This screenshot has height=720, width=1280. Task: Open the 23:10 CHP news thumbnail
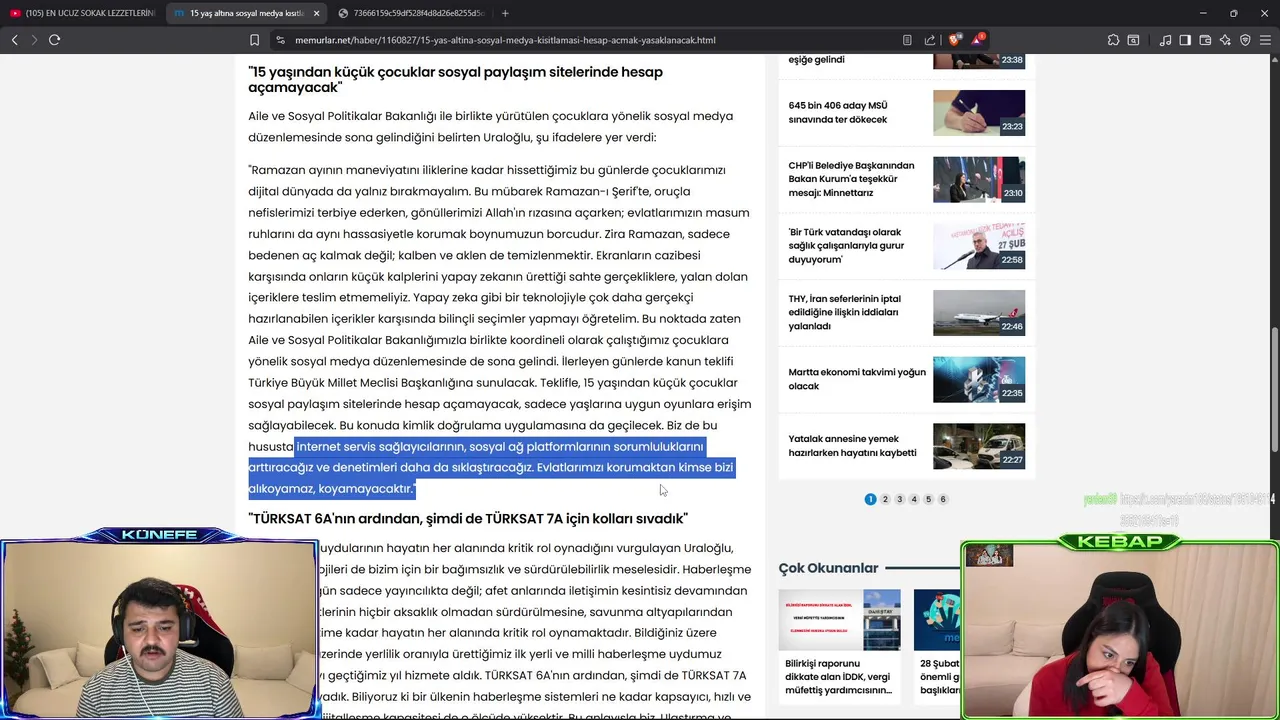tap(979, 179)
